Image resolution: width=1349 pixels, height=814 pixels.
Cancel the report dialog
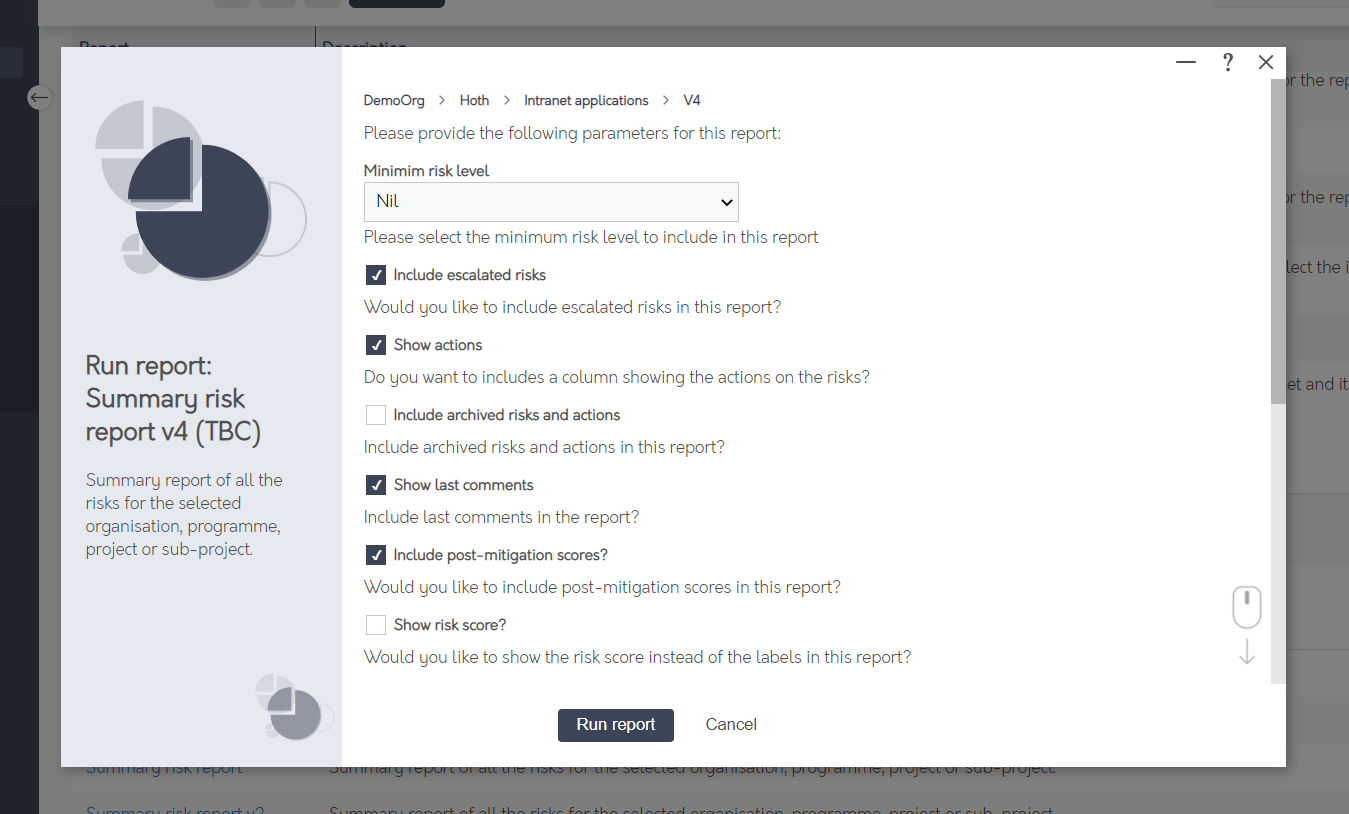click(731, 725)
